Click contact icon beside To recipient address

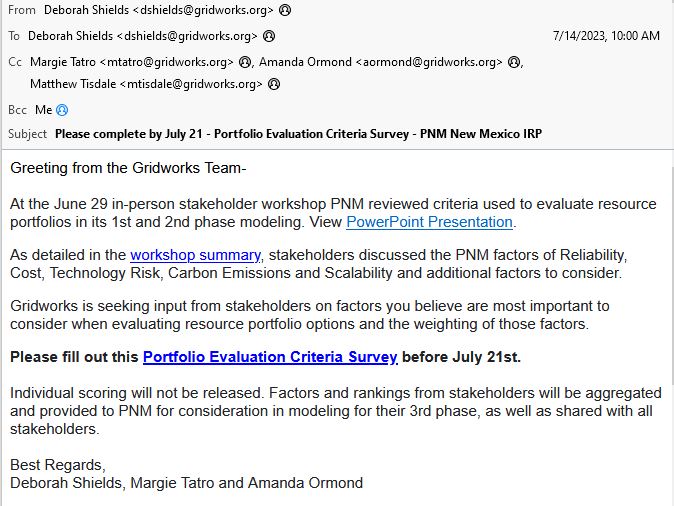coord(269,36)
